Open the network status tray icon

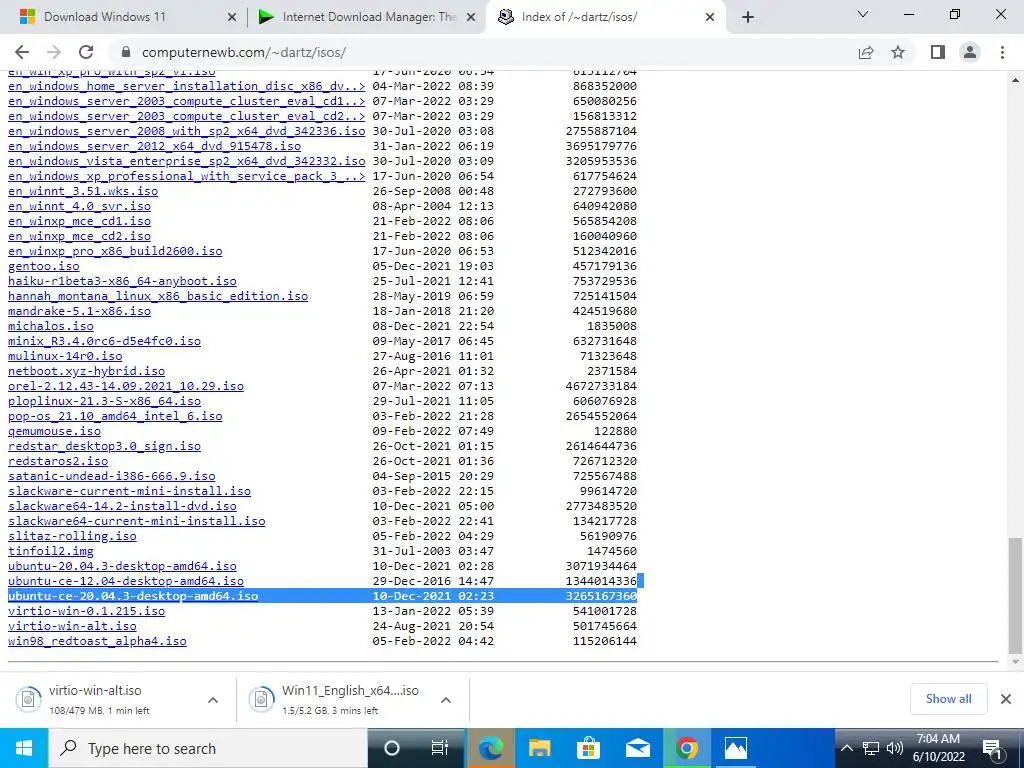(x=871, y=748)
